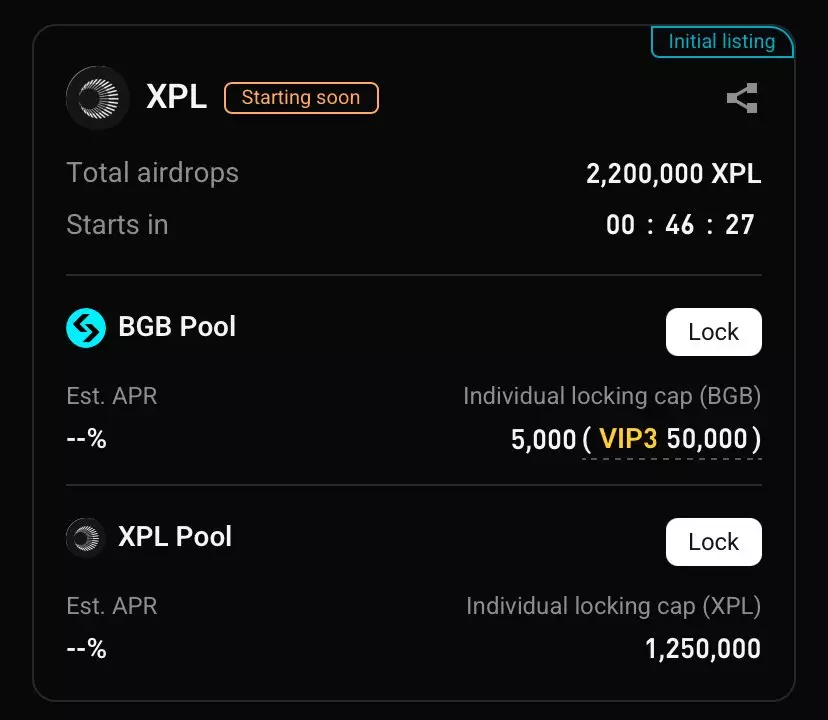Click the BGB Pool title
828x720 pixels.
point(177,327)
